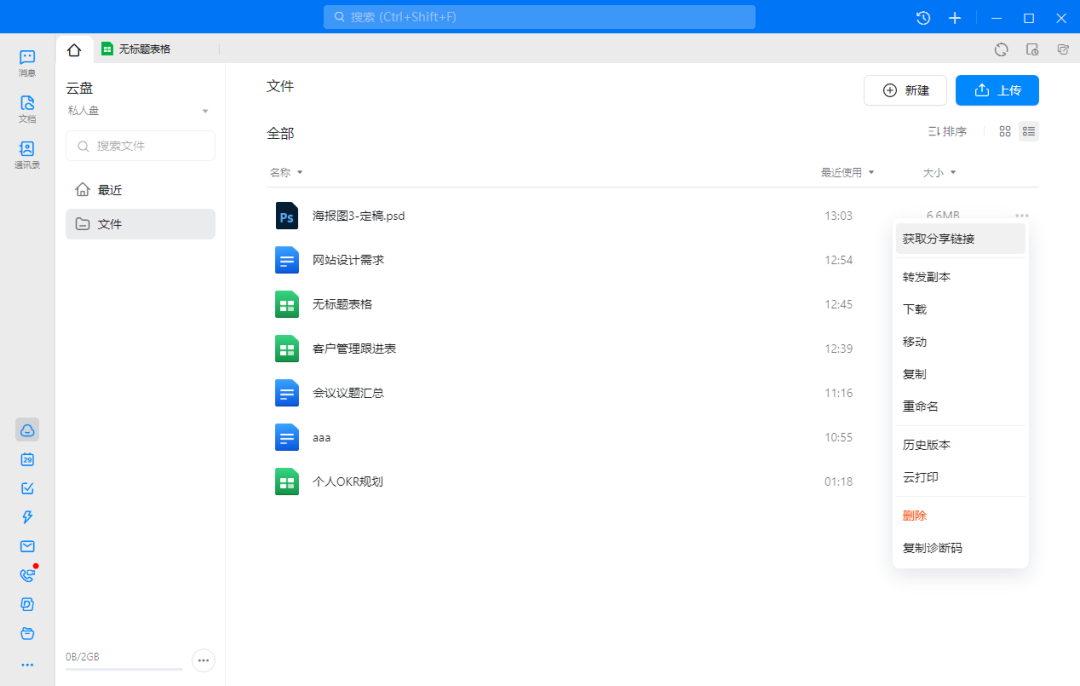Image resolution: width=1080 pixels, height=686 pixels.
Task: Choose 复制 in context menu
Action: (x=960, y=374)
